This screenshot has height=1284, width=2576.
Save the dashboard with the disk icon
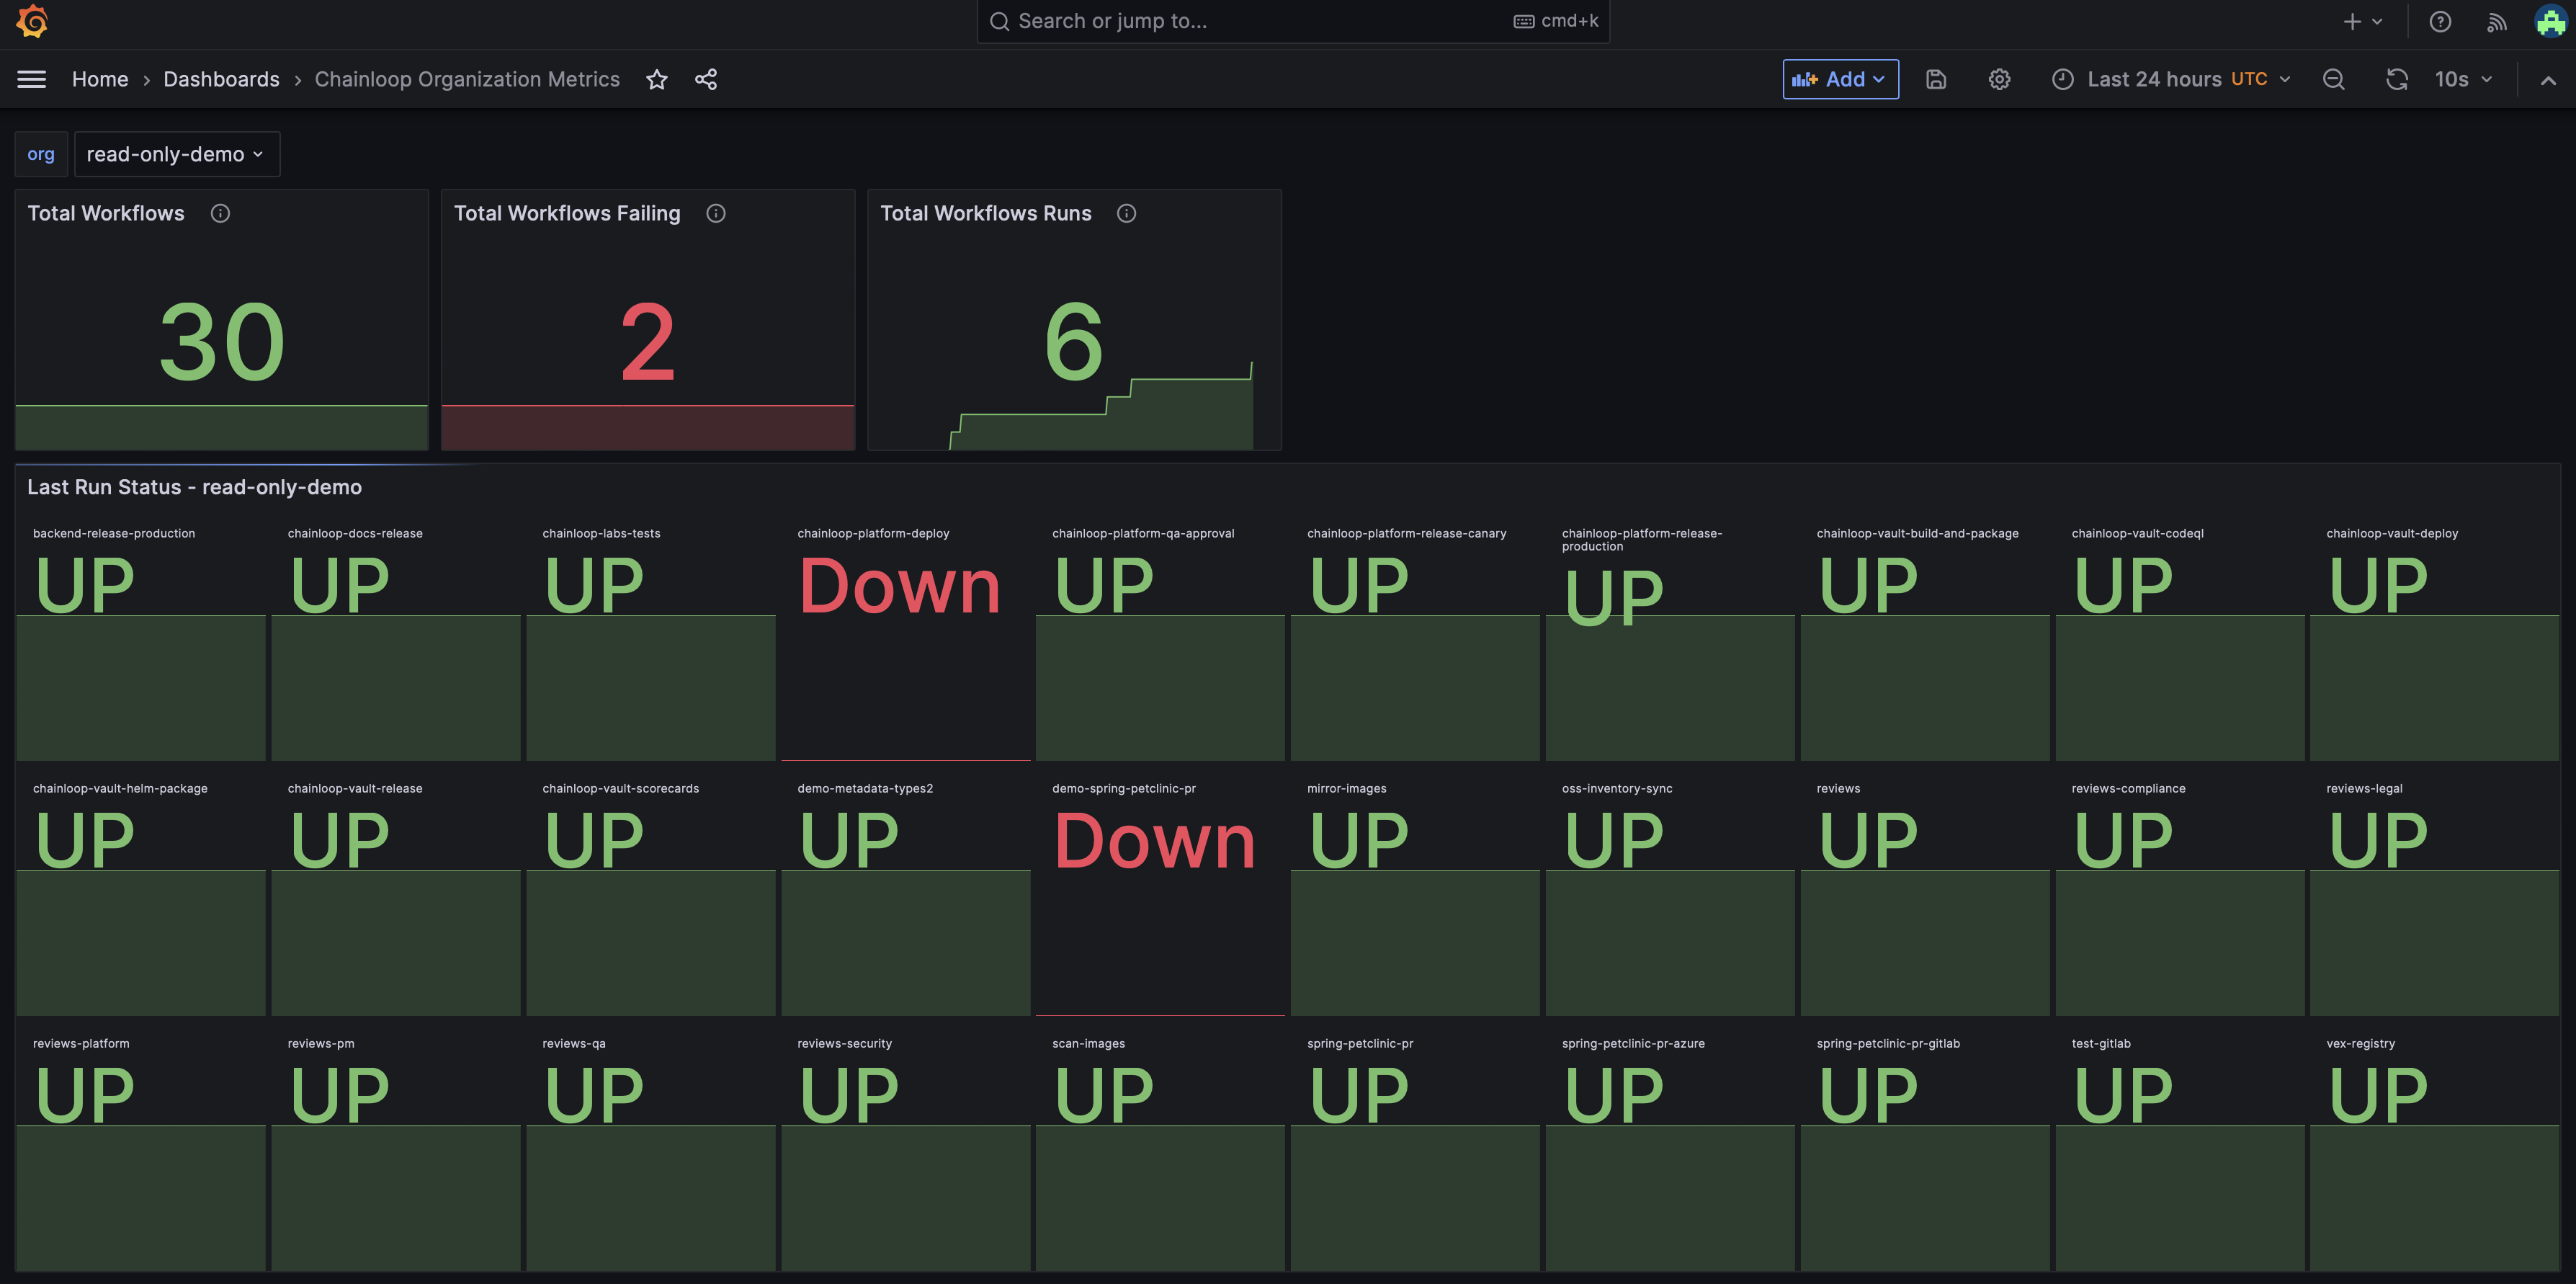tap(1936, 79)
